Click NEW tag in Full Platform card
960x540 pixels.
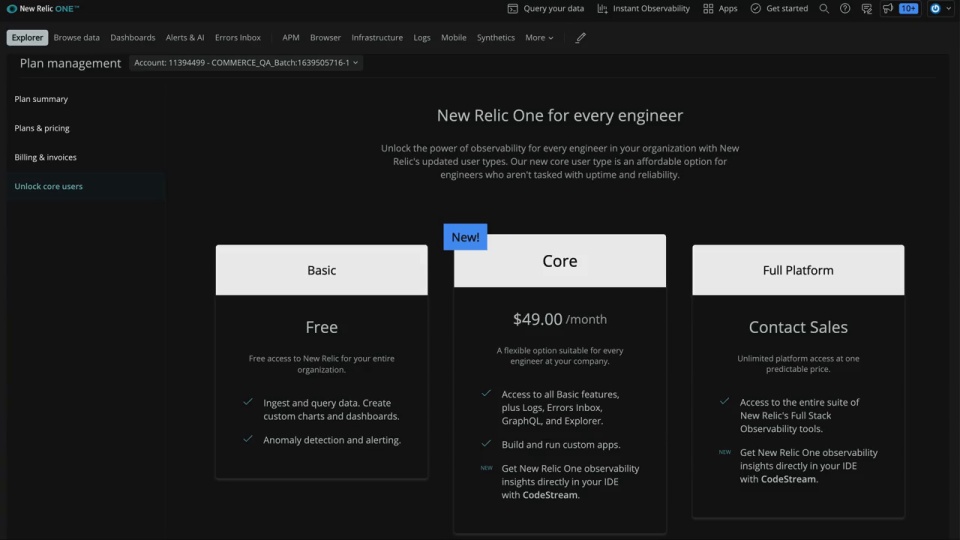coord(724,452)
